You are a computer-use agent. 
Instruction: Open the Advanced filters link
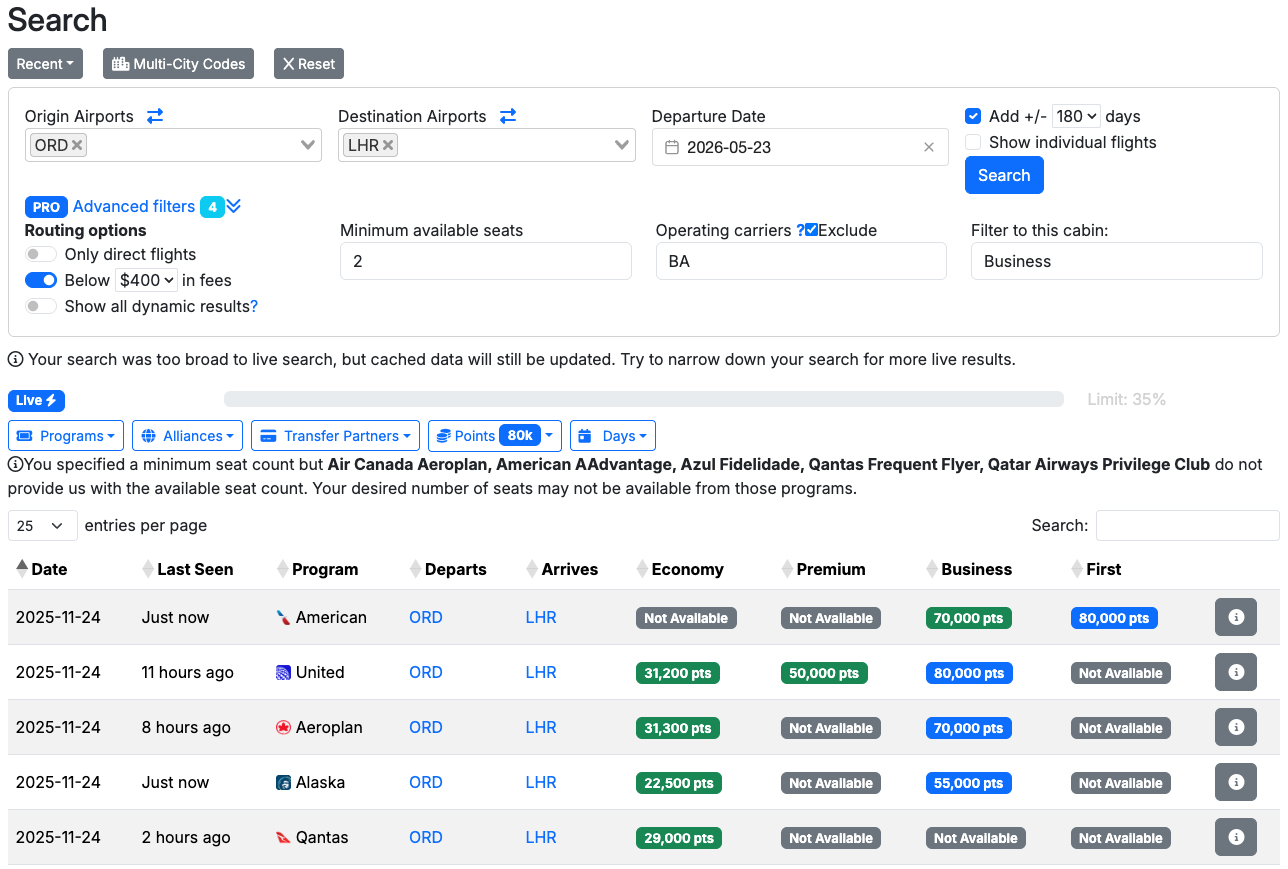(x=133, y=206)
